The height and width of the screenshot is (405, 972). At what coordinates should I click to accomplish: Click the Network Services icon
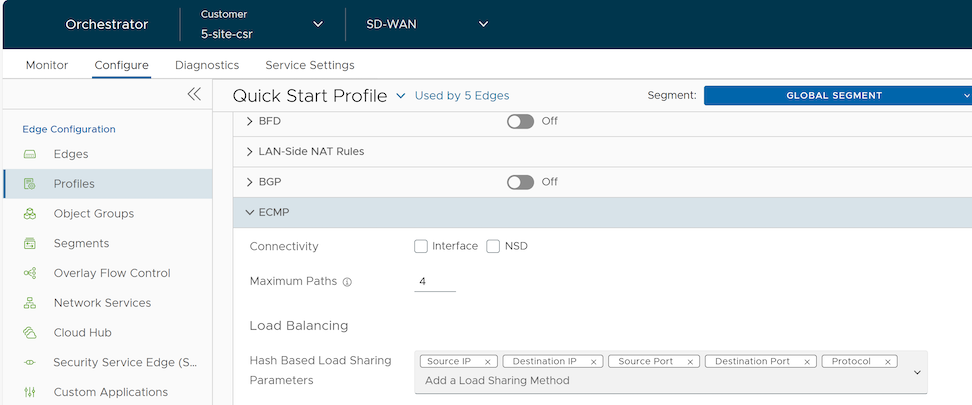coord(30,303)
